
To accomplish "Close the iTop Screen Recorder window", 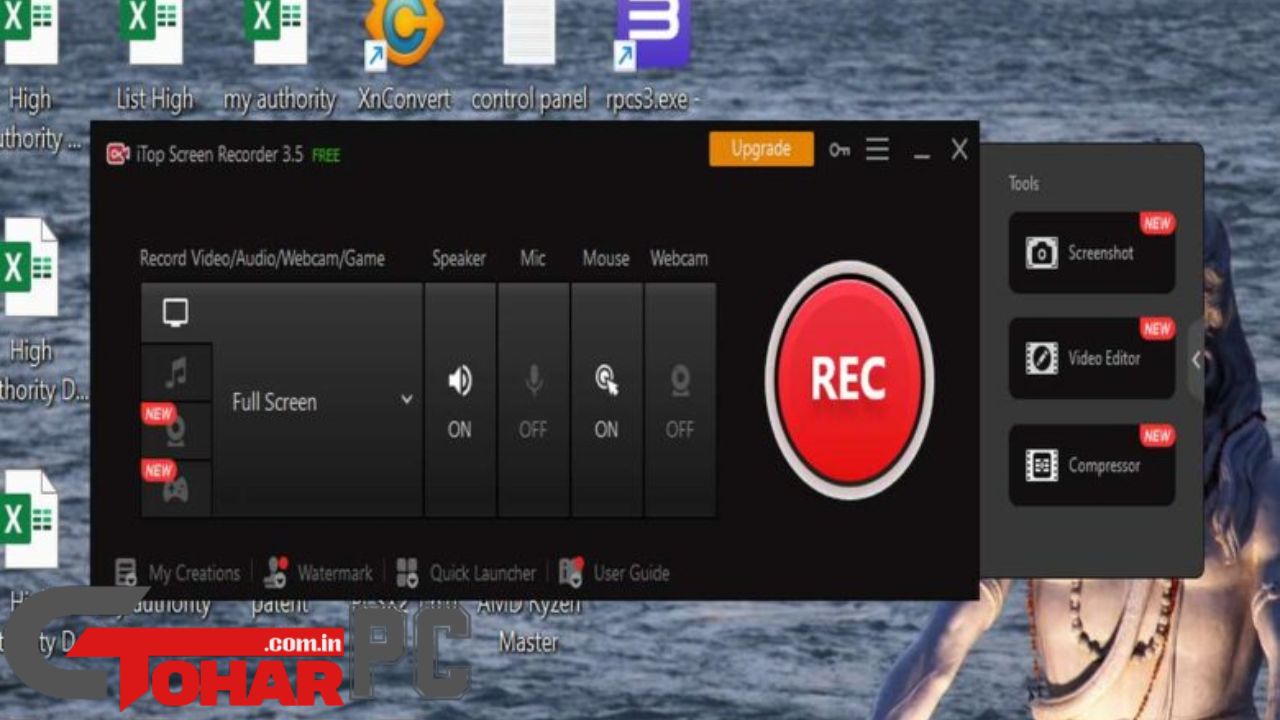I will click(x=959, y=150).
